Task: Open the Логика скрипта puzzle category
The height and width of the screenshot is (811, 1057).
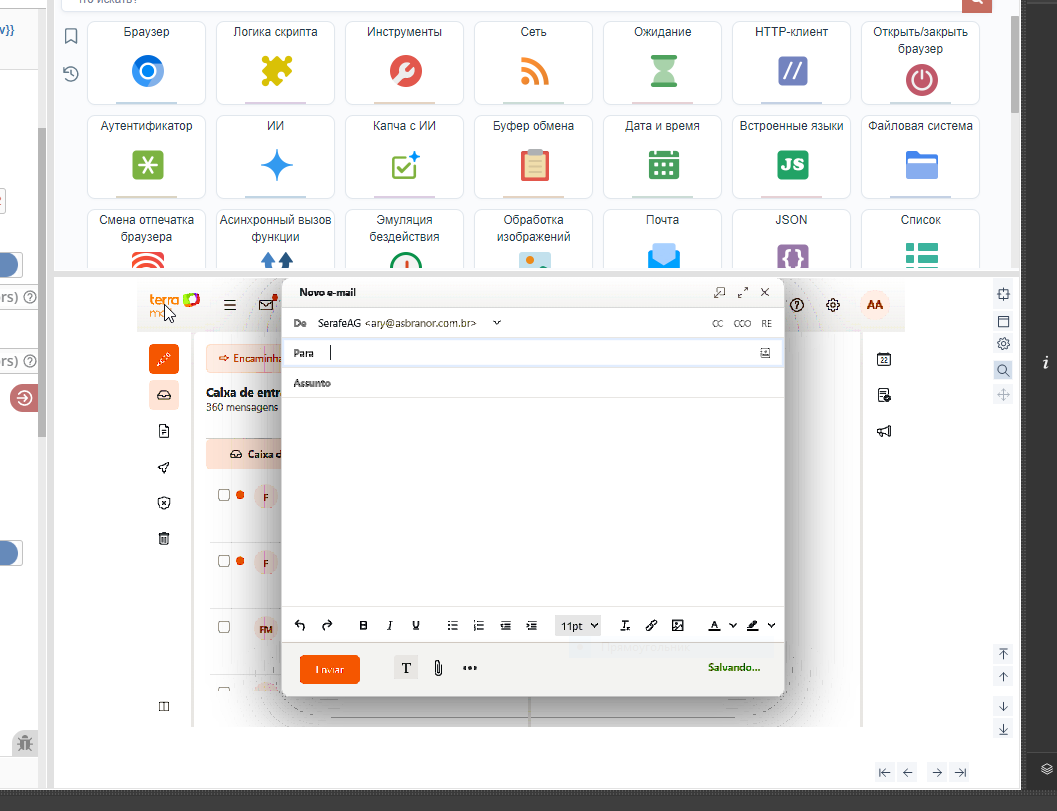Action: click(x=275, y=63)
